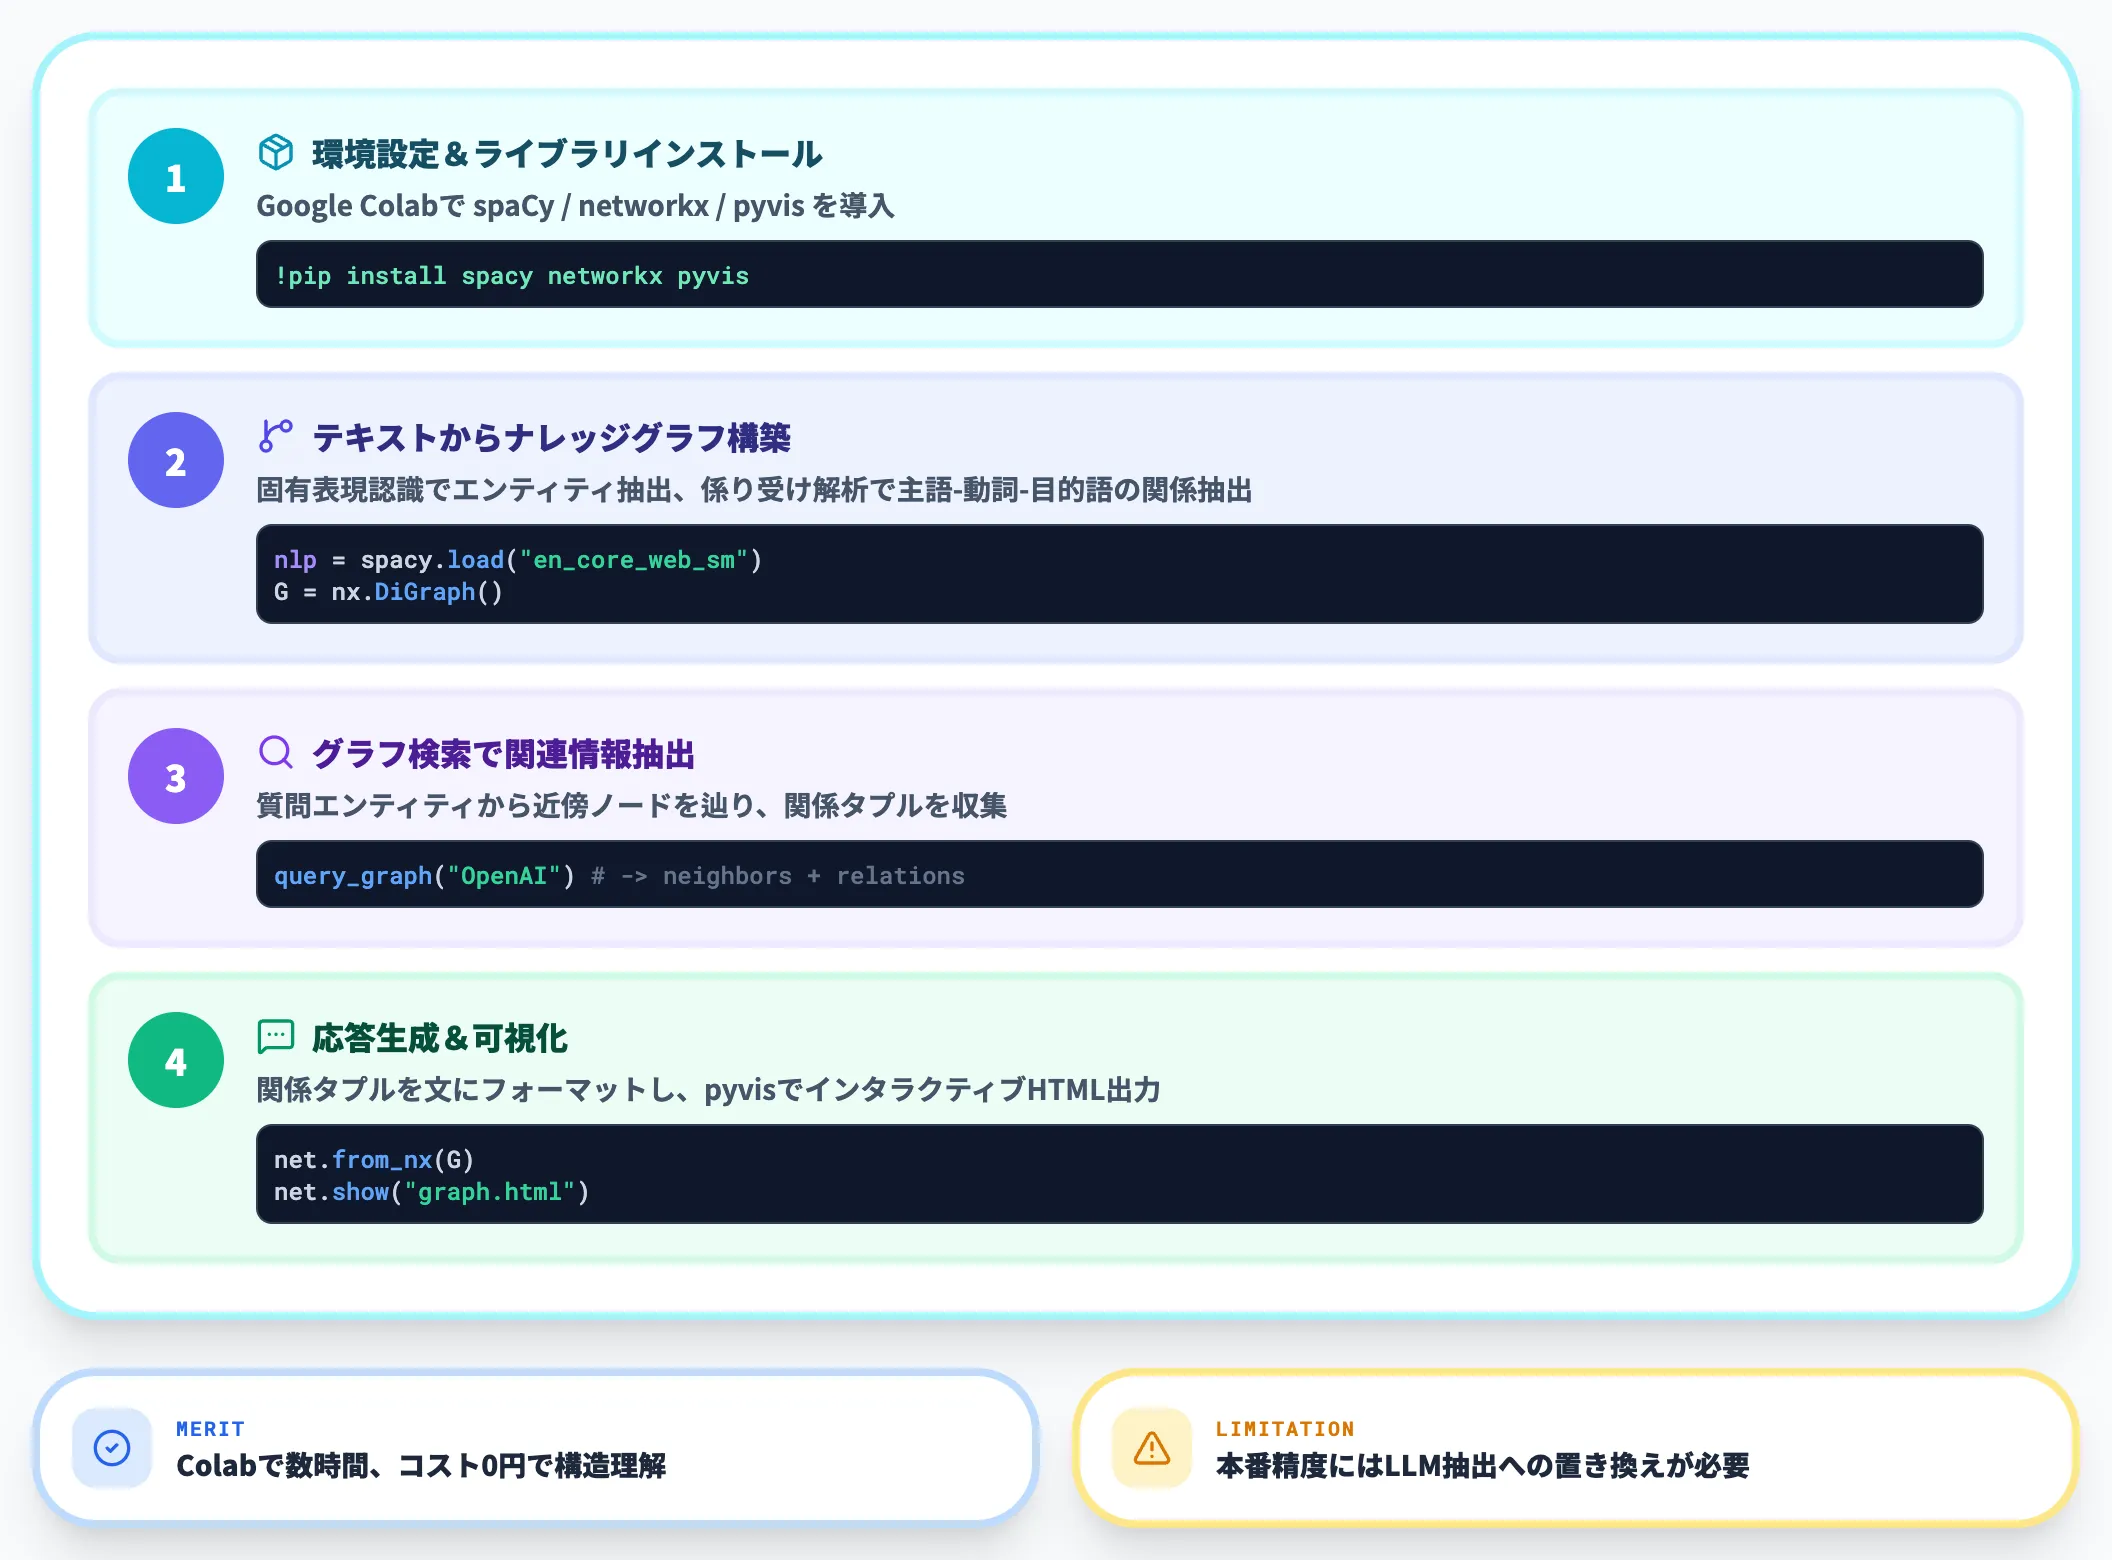Screen dimensions: 2112x1560
Task: Click heading 環境設定＆ライブラリインストール
Action: tap(567, 154)
